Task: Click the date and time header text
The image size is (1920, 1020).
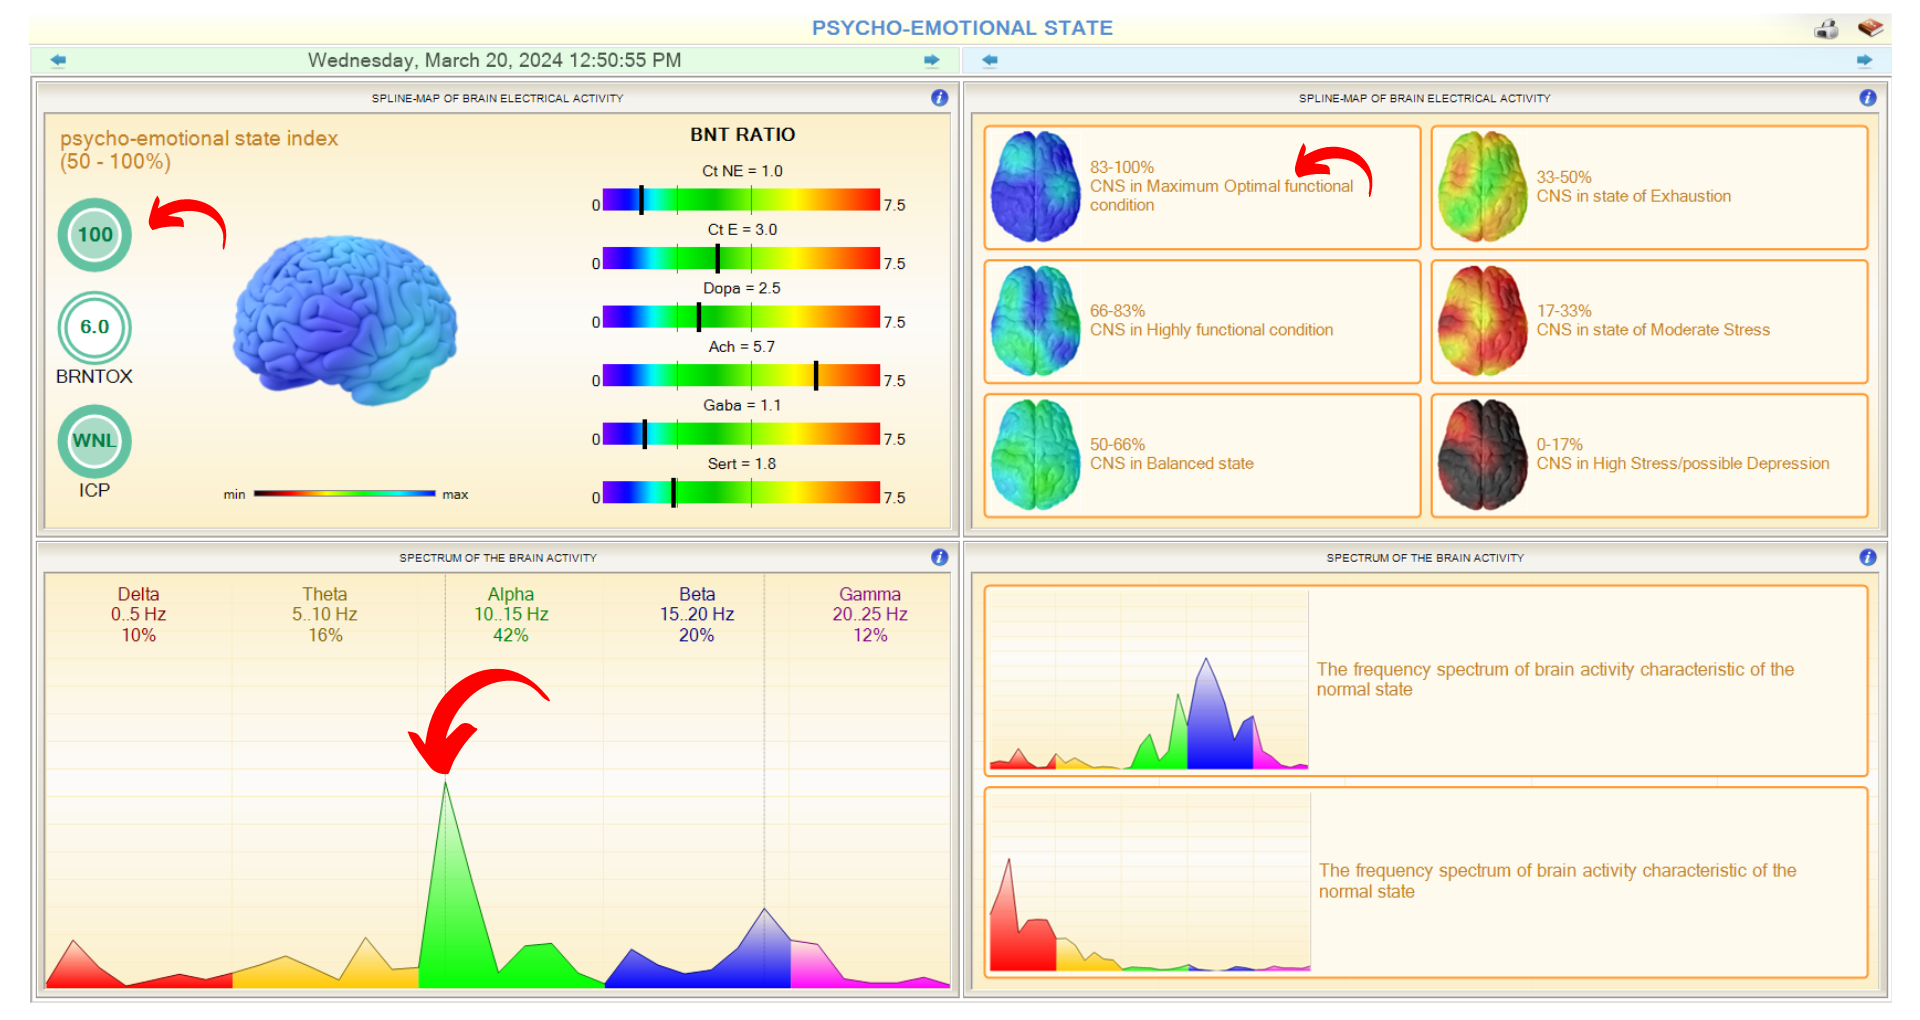Action: point(494,61)
